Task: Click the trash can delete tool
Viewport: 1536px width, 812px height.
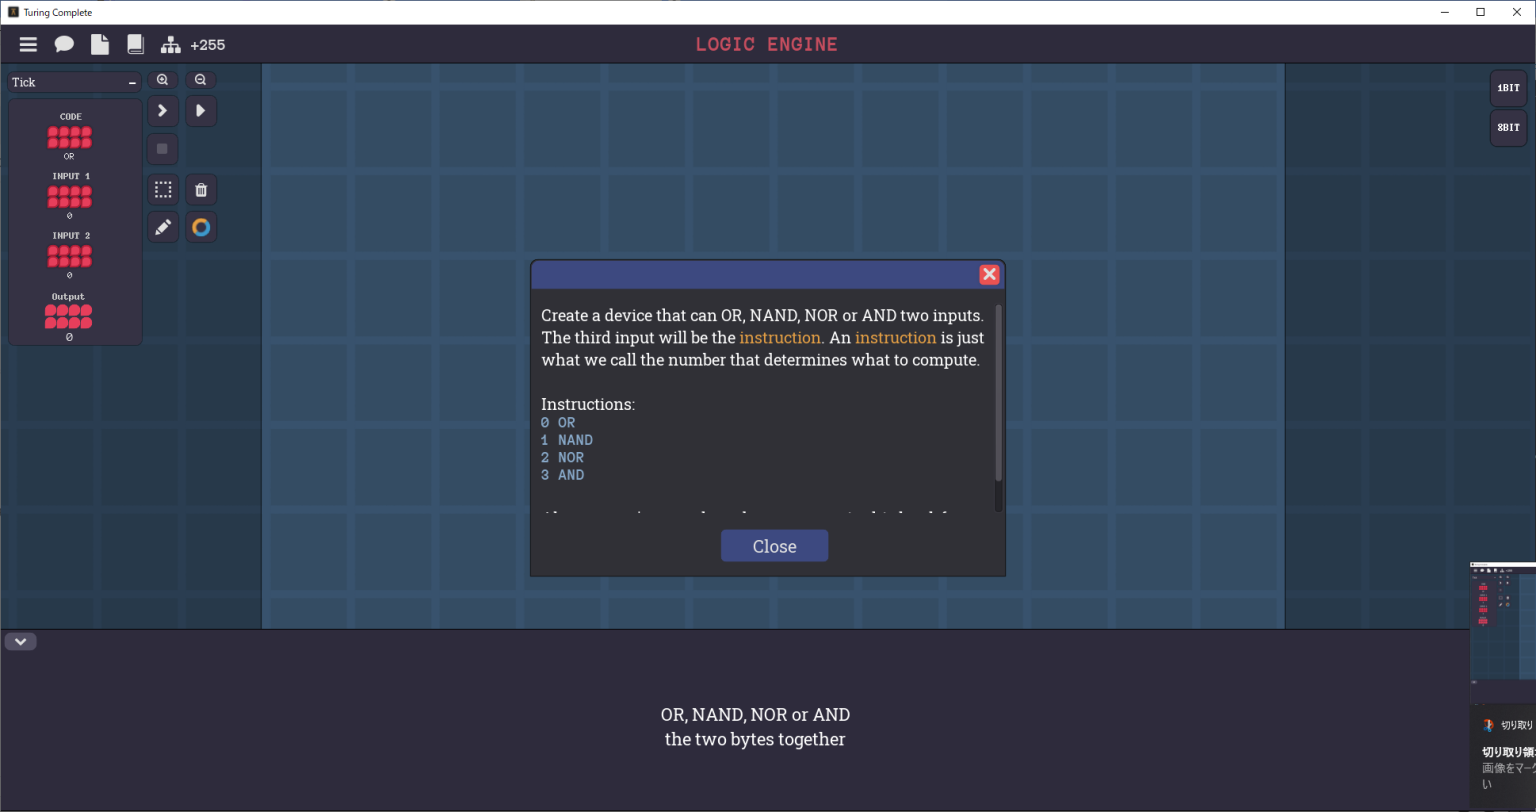Action: pos(201,189)
